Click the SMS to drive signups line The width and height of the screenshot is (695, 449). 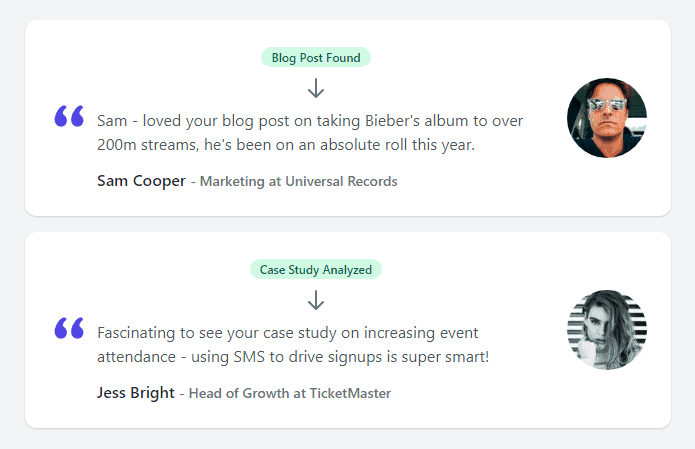pyautogui.click(x=293, y=357)
